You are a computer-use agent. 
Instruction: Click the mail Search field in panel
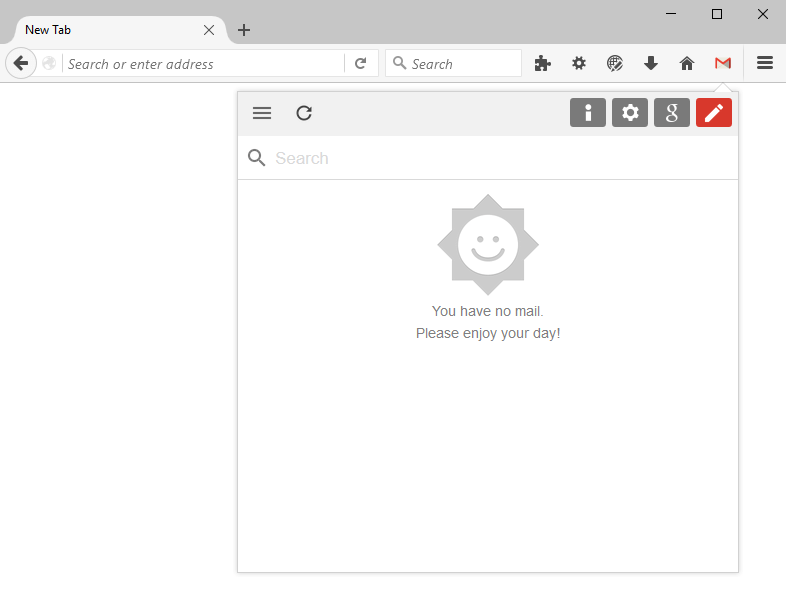coord(488,158)
